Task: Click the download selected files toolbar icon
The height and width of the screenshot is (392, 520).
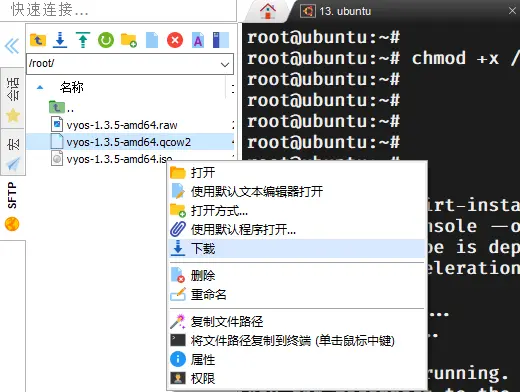Action: (60, 40)
